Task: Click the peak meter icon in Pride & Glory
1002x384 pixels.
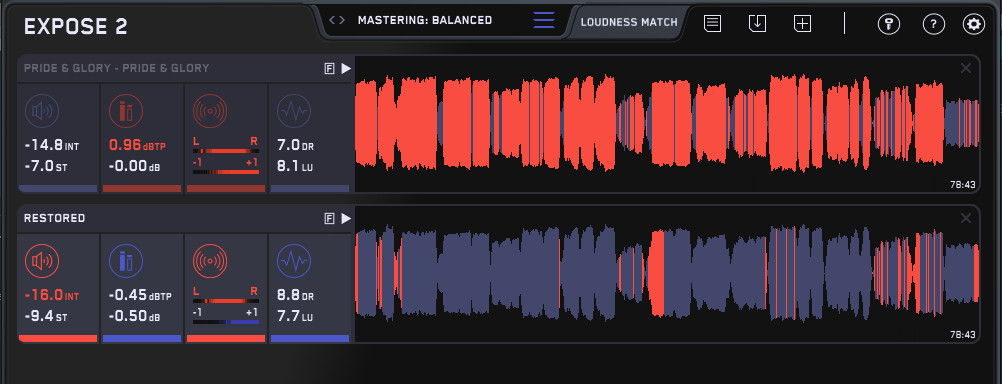Action: coord(126,111)
